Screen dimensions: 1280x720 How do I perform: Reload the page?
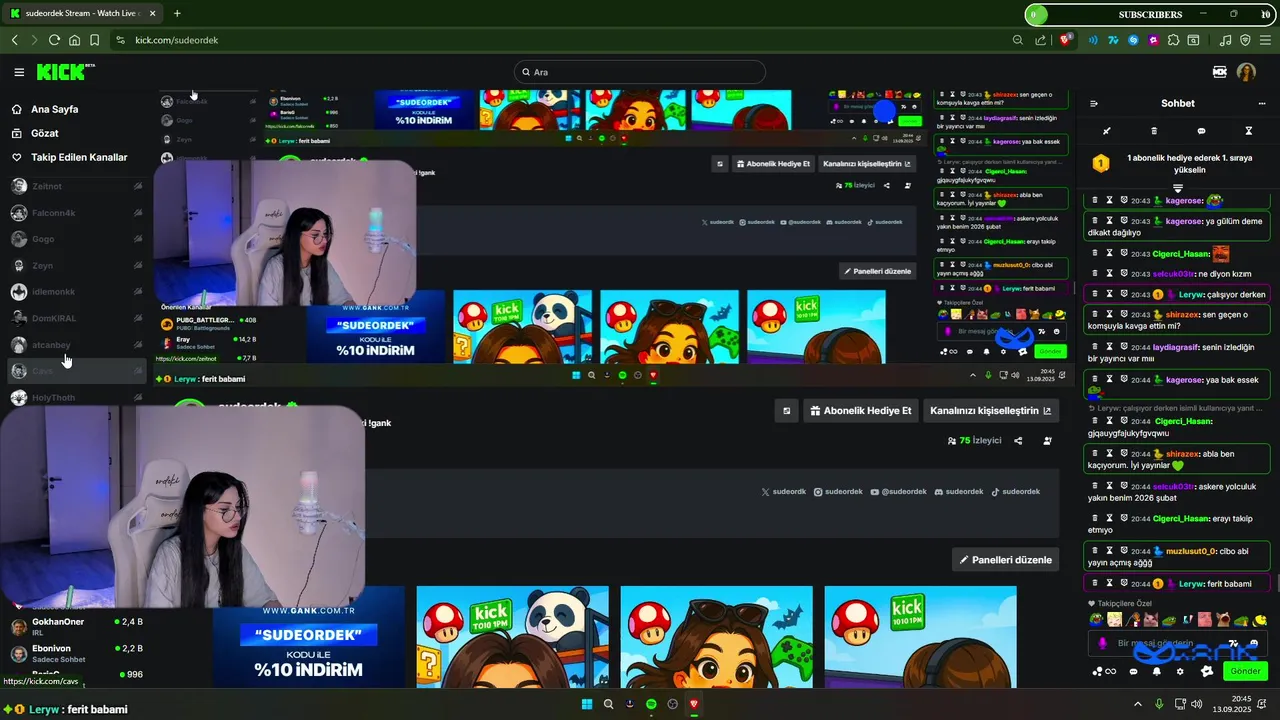click(x=54, y=40)
